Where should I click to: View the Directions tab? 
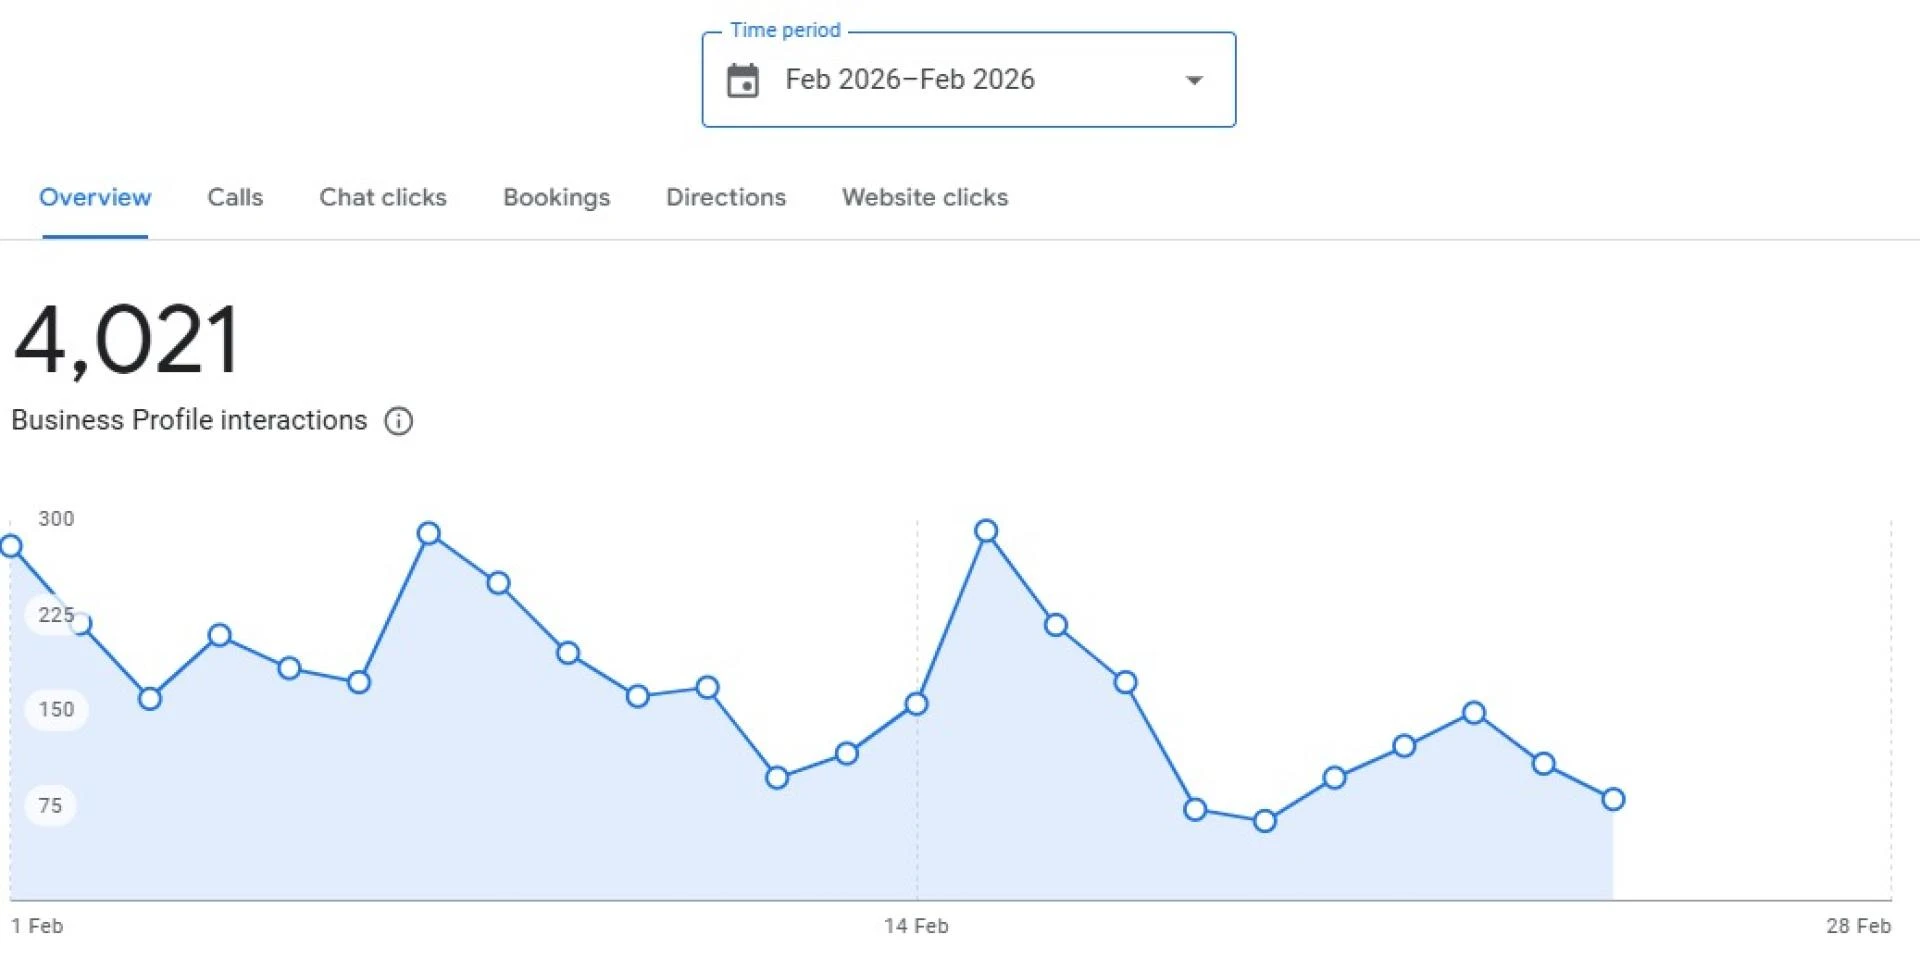(x=726, y=198)
